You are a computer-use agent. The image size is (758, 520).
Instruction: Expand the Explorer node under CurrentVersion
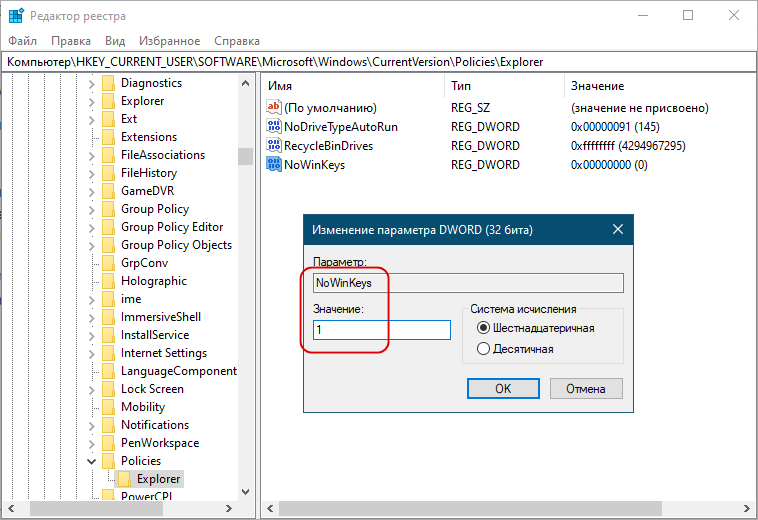(91, 101)
